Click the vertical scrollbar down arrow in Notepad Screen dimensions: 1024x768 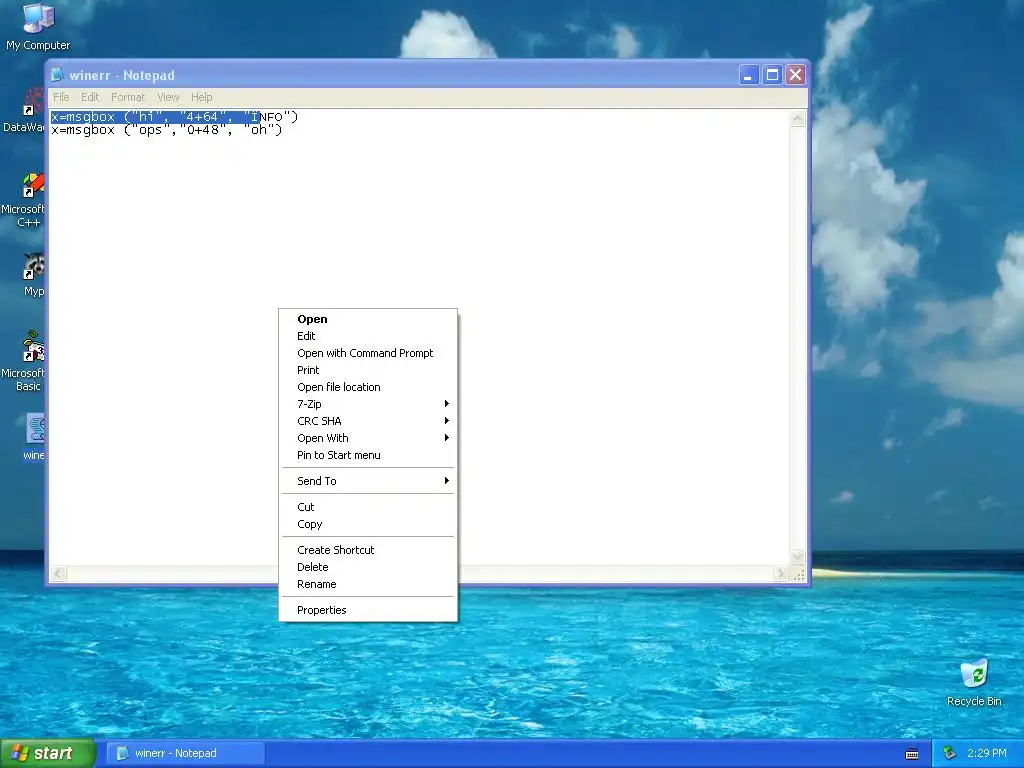[x=797, y=557]
